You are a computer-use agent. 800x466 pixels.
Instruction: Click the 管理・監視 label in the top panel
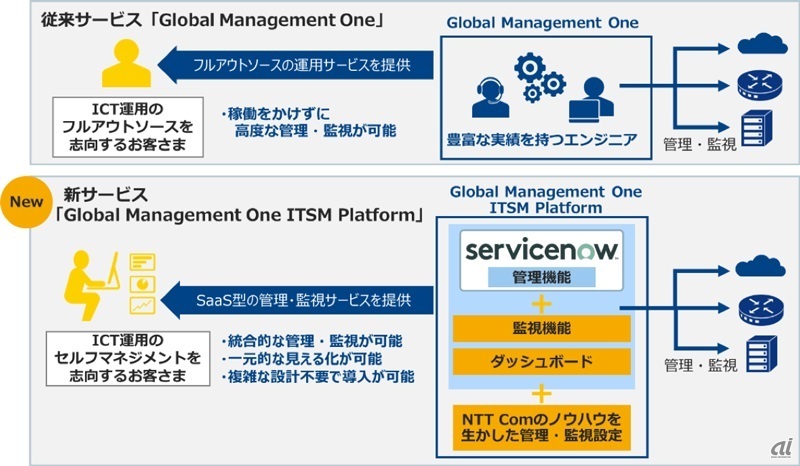[x=699, y=144]
